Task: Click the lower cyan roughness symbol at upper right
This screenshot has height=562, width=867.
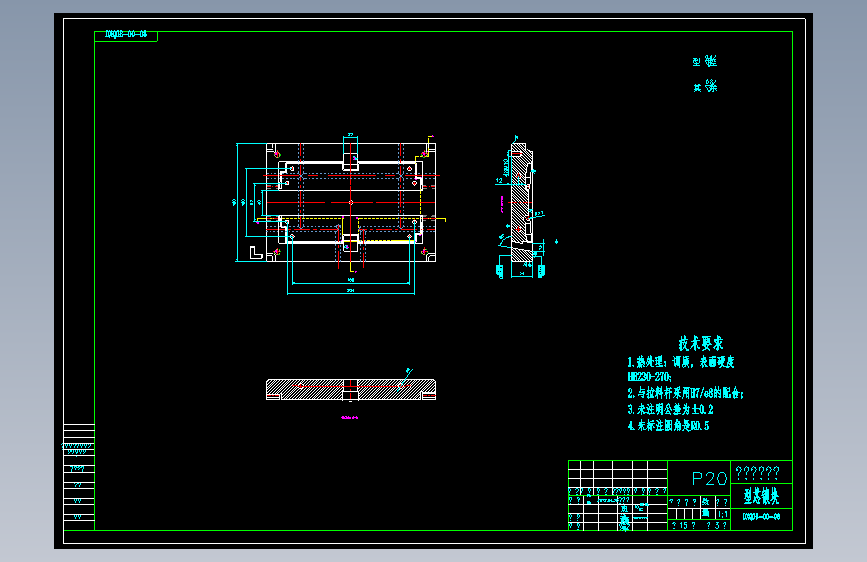Action: pos(705,86)
